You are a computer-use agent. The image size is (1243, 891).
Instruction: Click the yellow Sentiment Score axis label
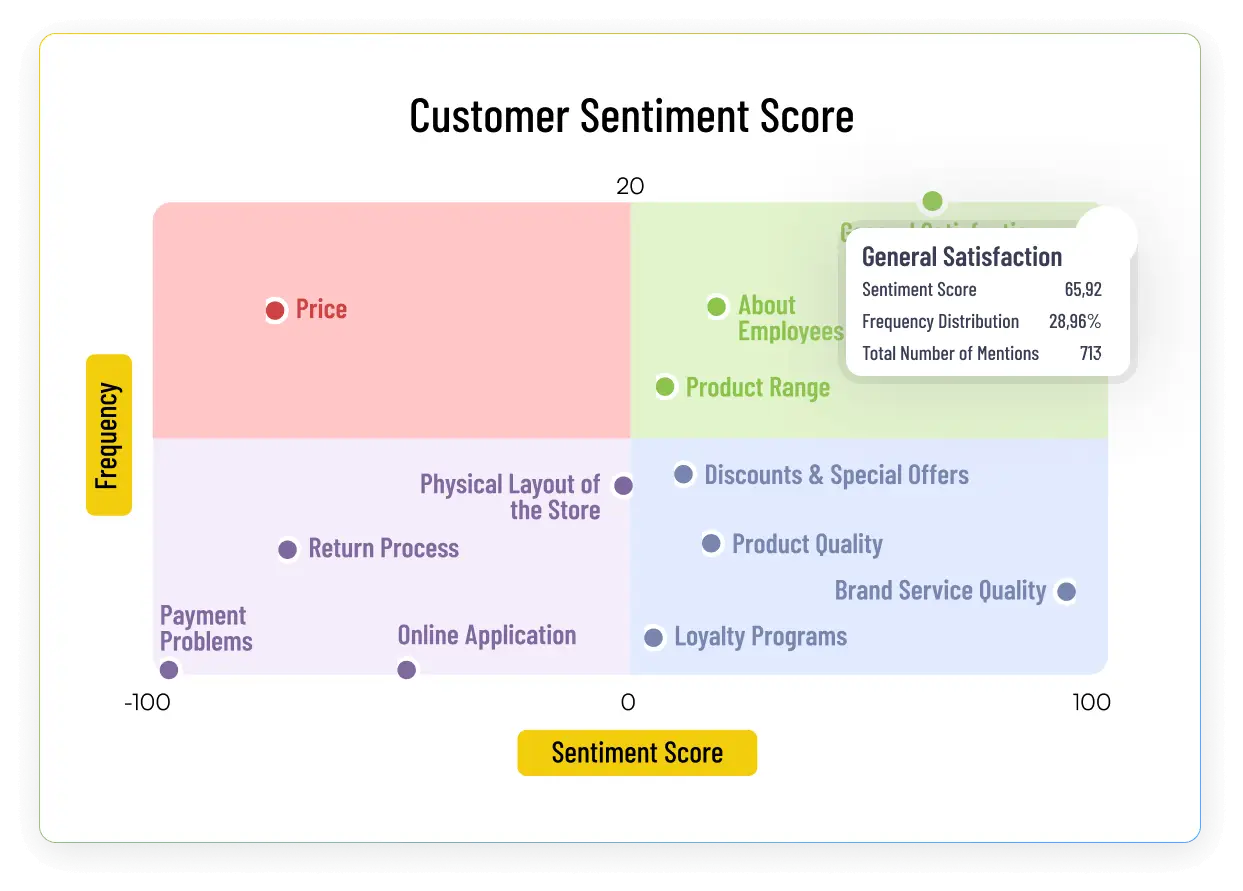637,753
